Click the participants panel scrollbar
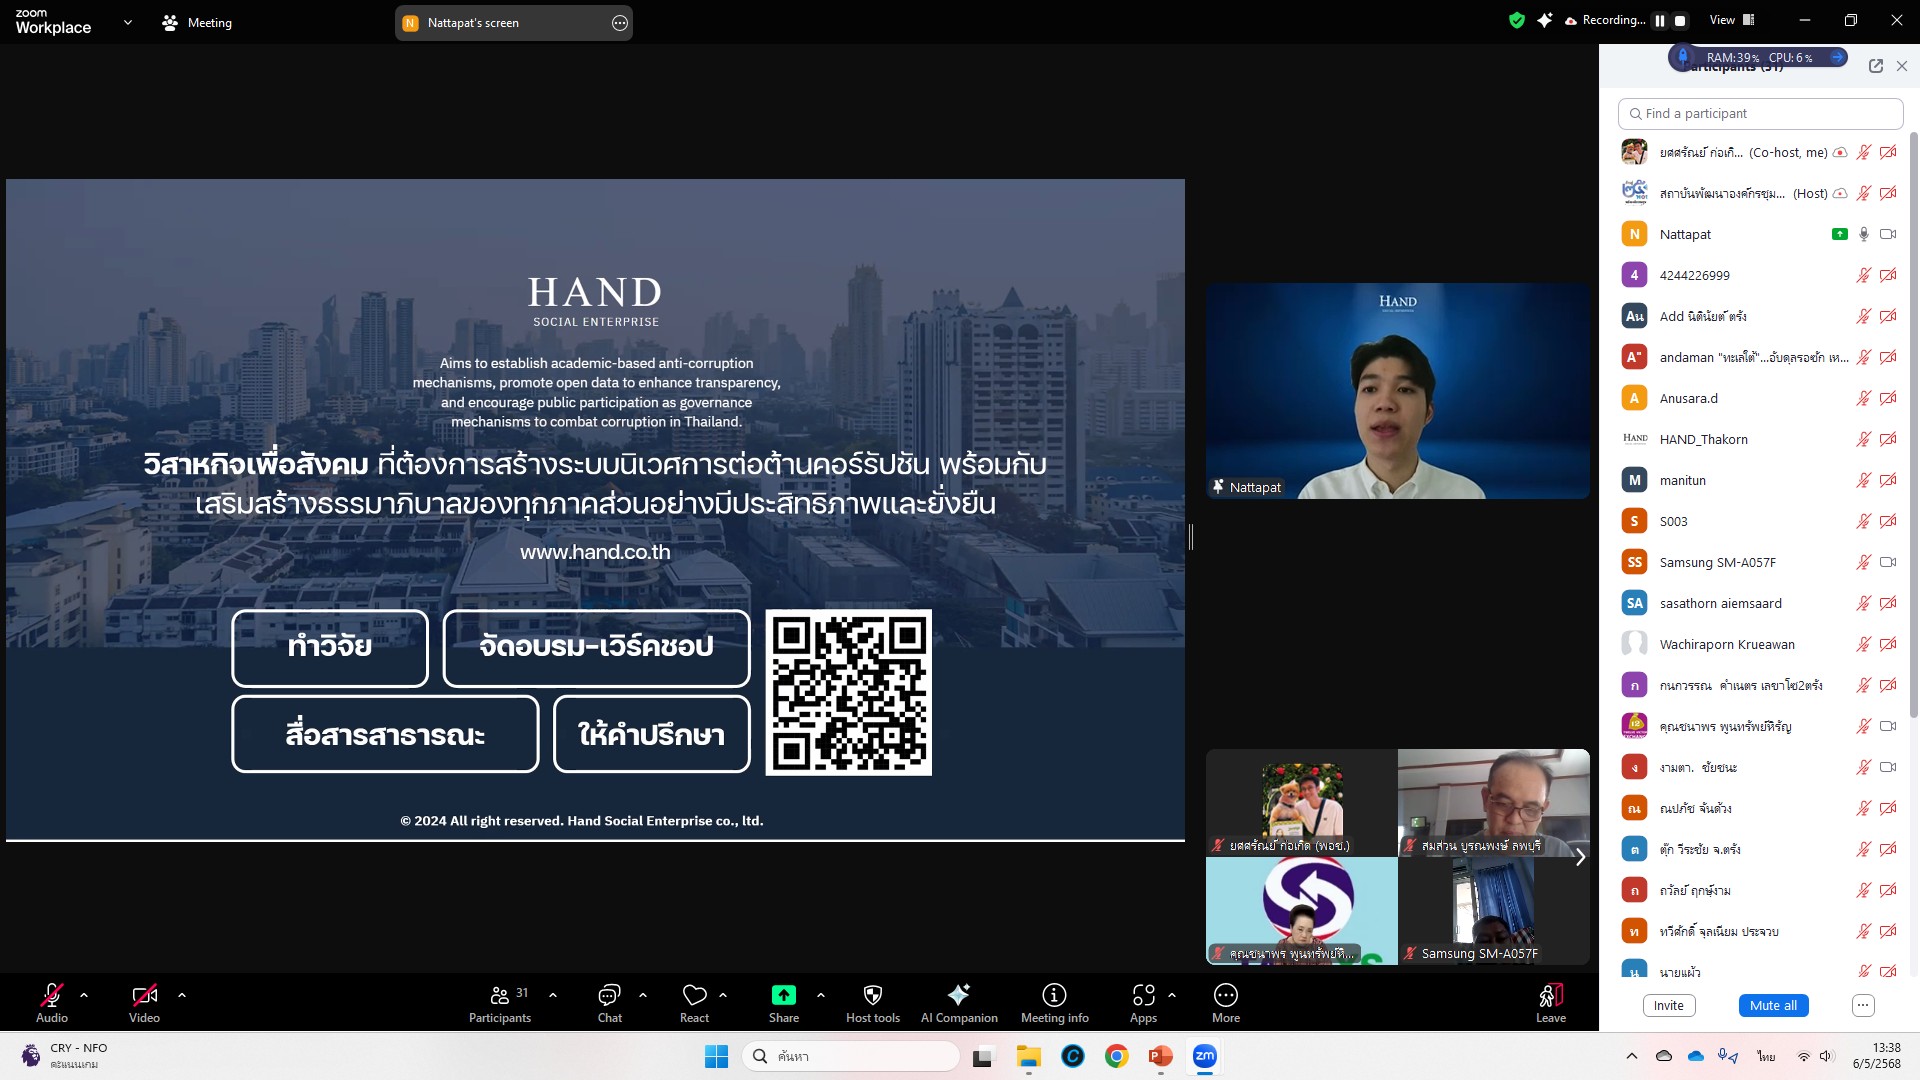Image resolution: width=1920 pixels, height=1080 pixels. point(1914,425)
